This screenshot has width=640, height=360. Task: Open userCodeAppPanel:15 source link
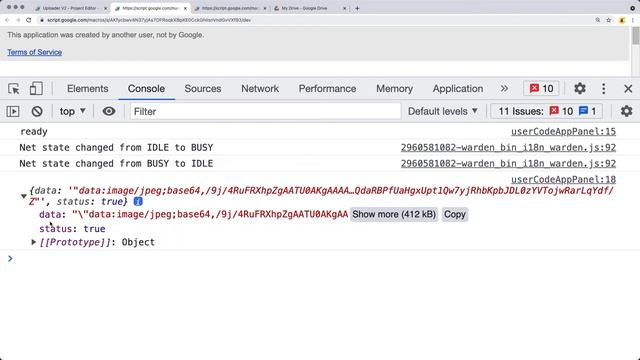563,131
